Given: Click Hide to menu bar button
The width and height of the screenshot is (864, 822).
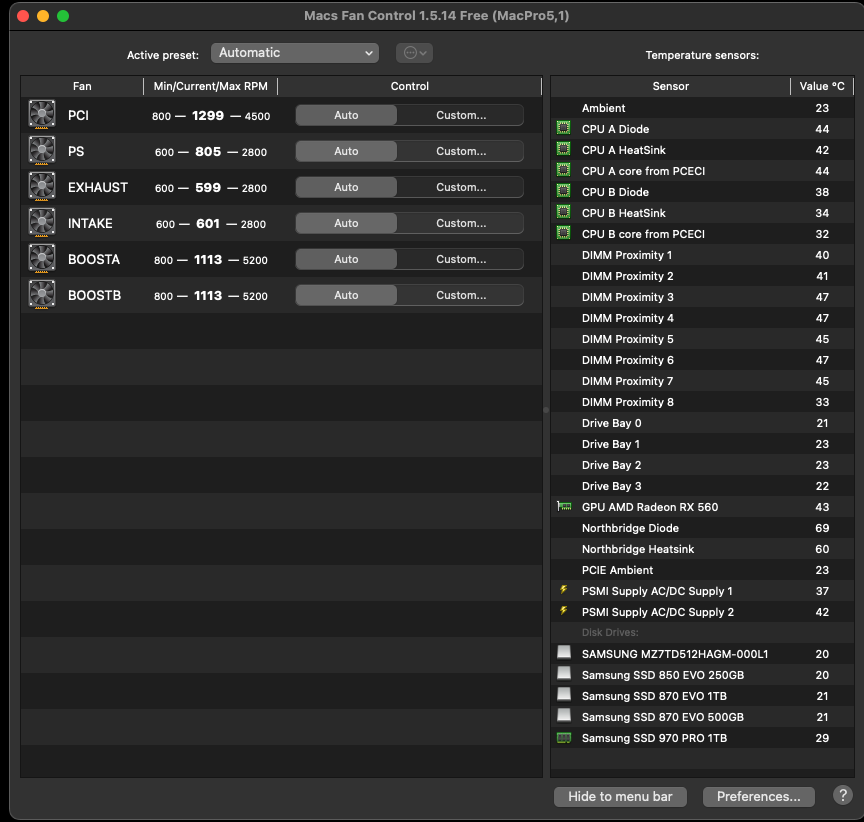Looking at the screenshot, I should tap(620, 797).
